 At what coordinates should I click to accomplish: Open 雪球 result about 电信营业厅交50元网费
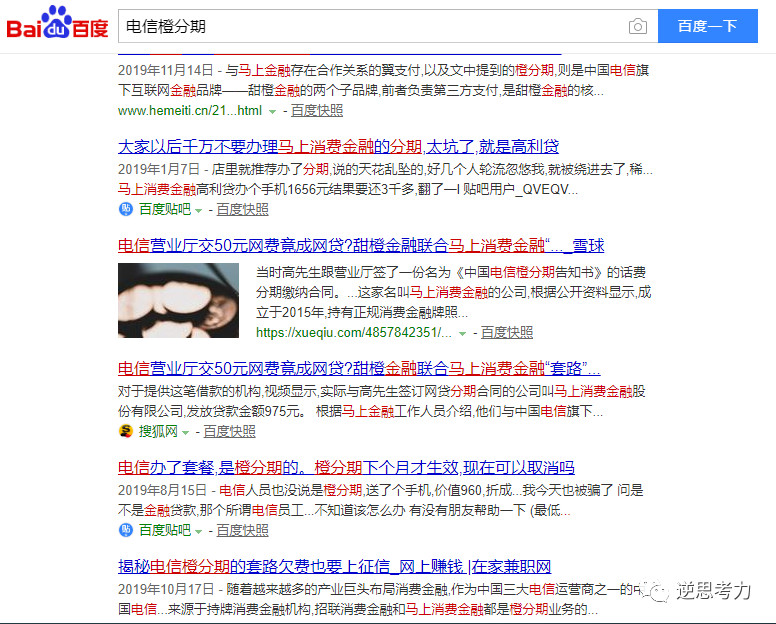point(361,245)
